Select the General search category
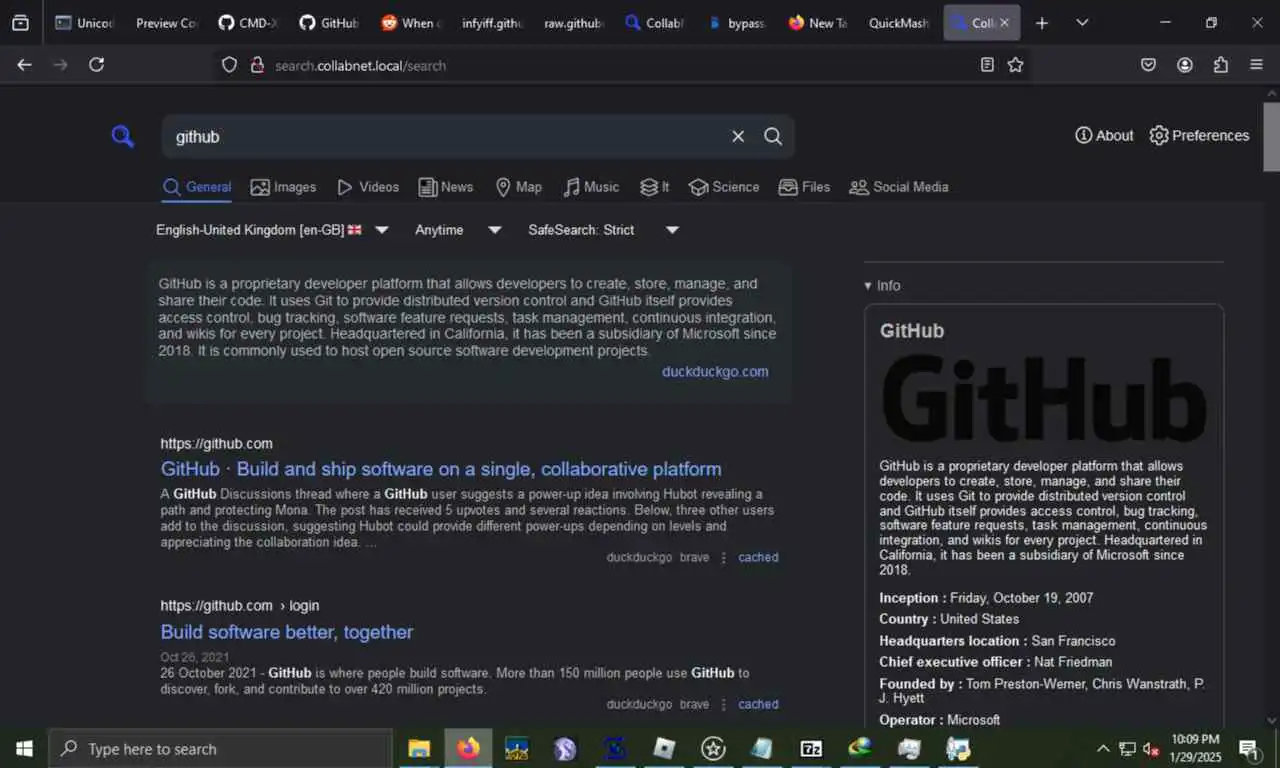 (x=197, y=187)
